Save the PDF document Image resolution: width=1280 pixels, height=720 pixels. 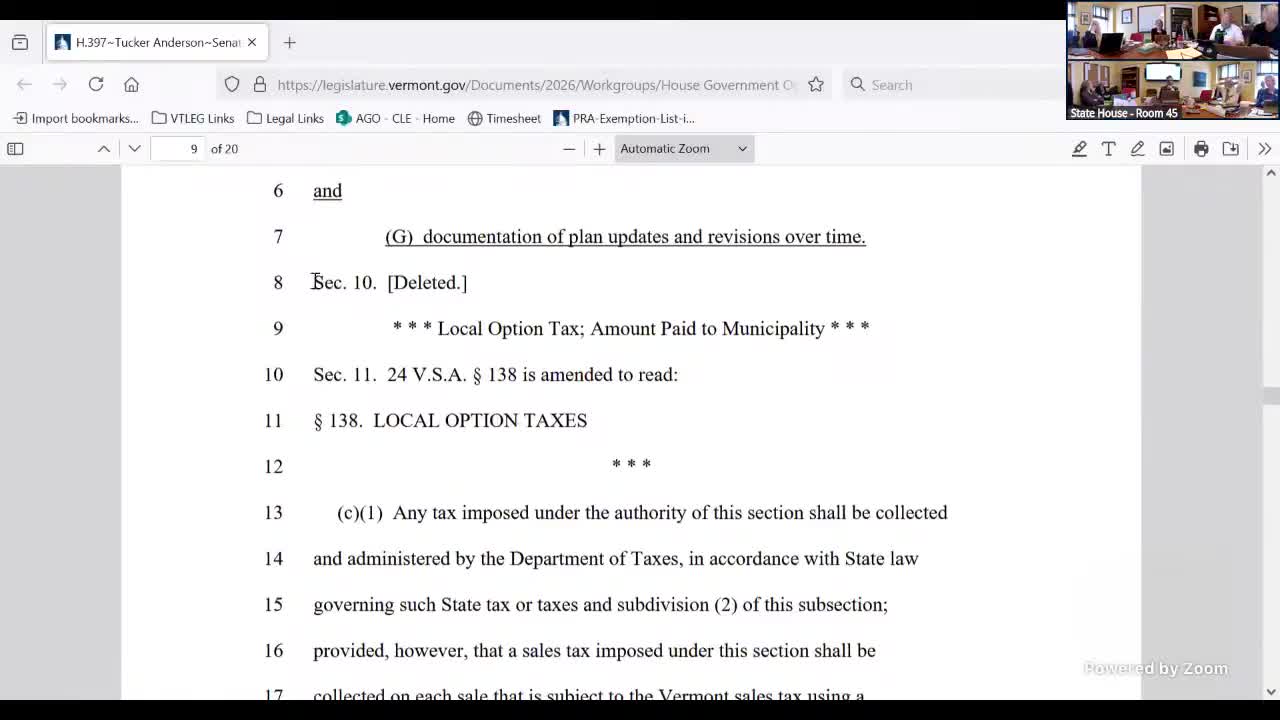click(1230, 149)
